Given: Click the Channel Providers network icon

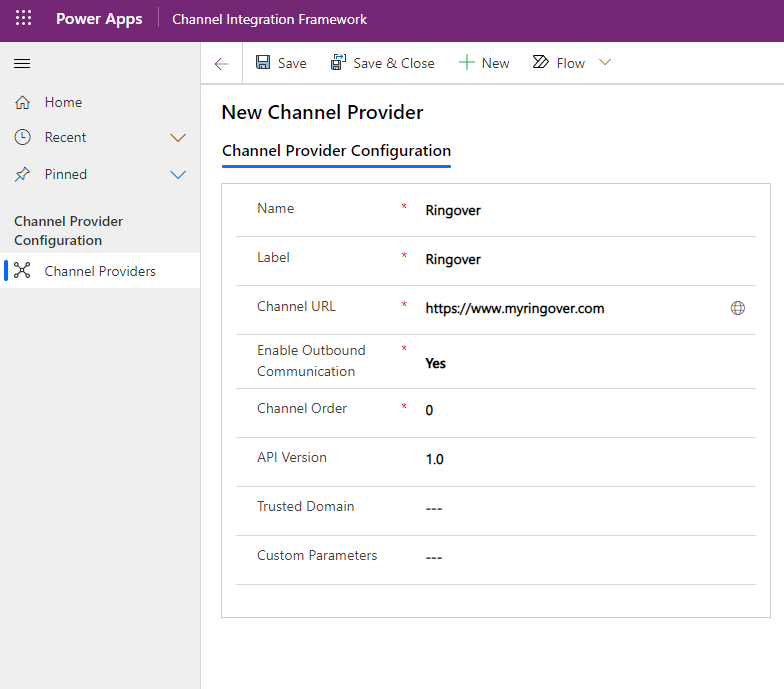Looking at the screenshot, I should pyautogui.click(x=22, y=270).
